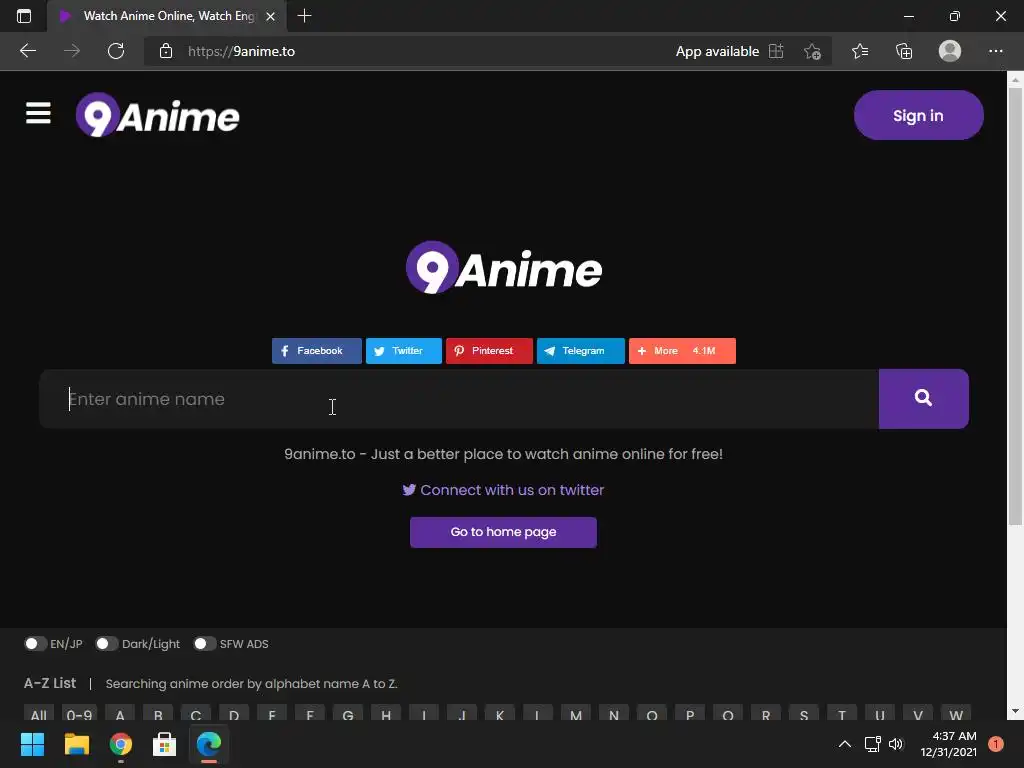
Task: Open File Explorer from taskbar
Action: [x=76, y=744]
